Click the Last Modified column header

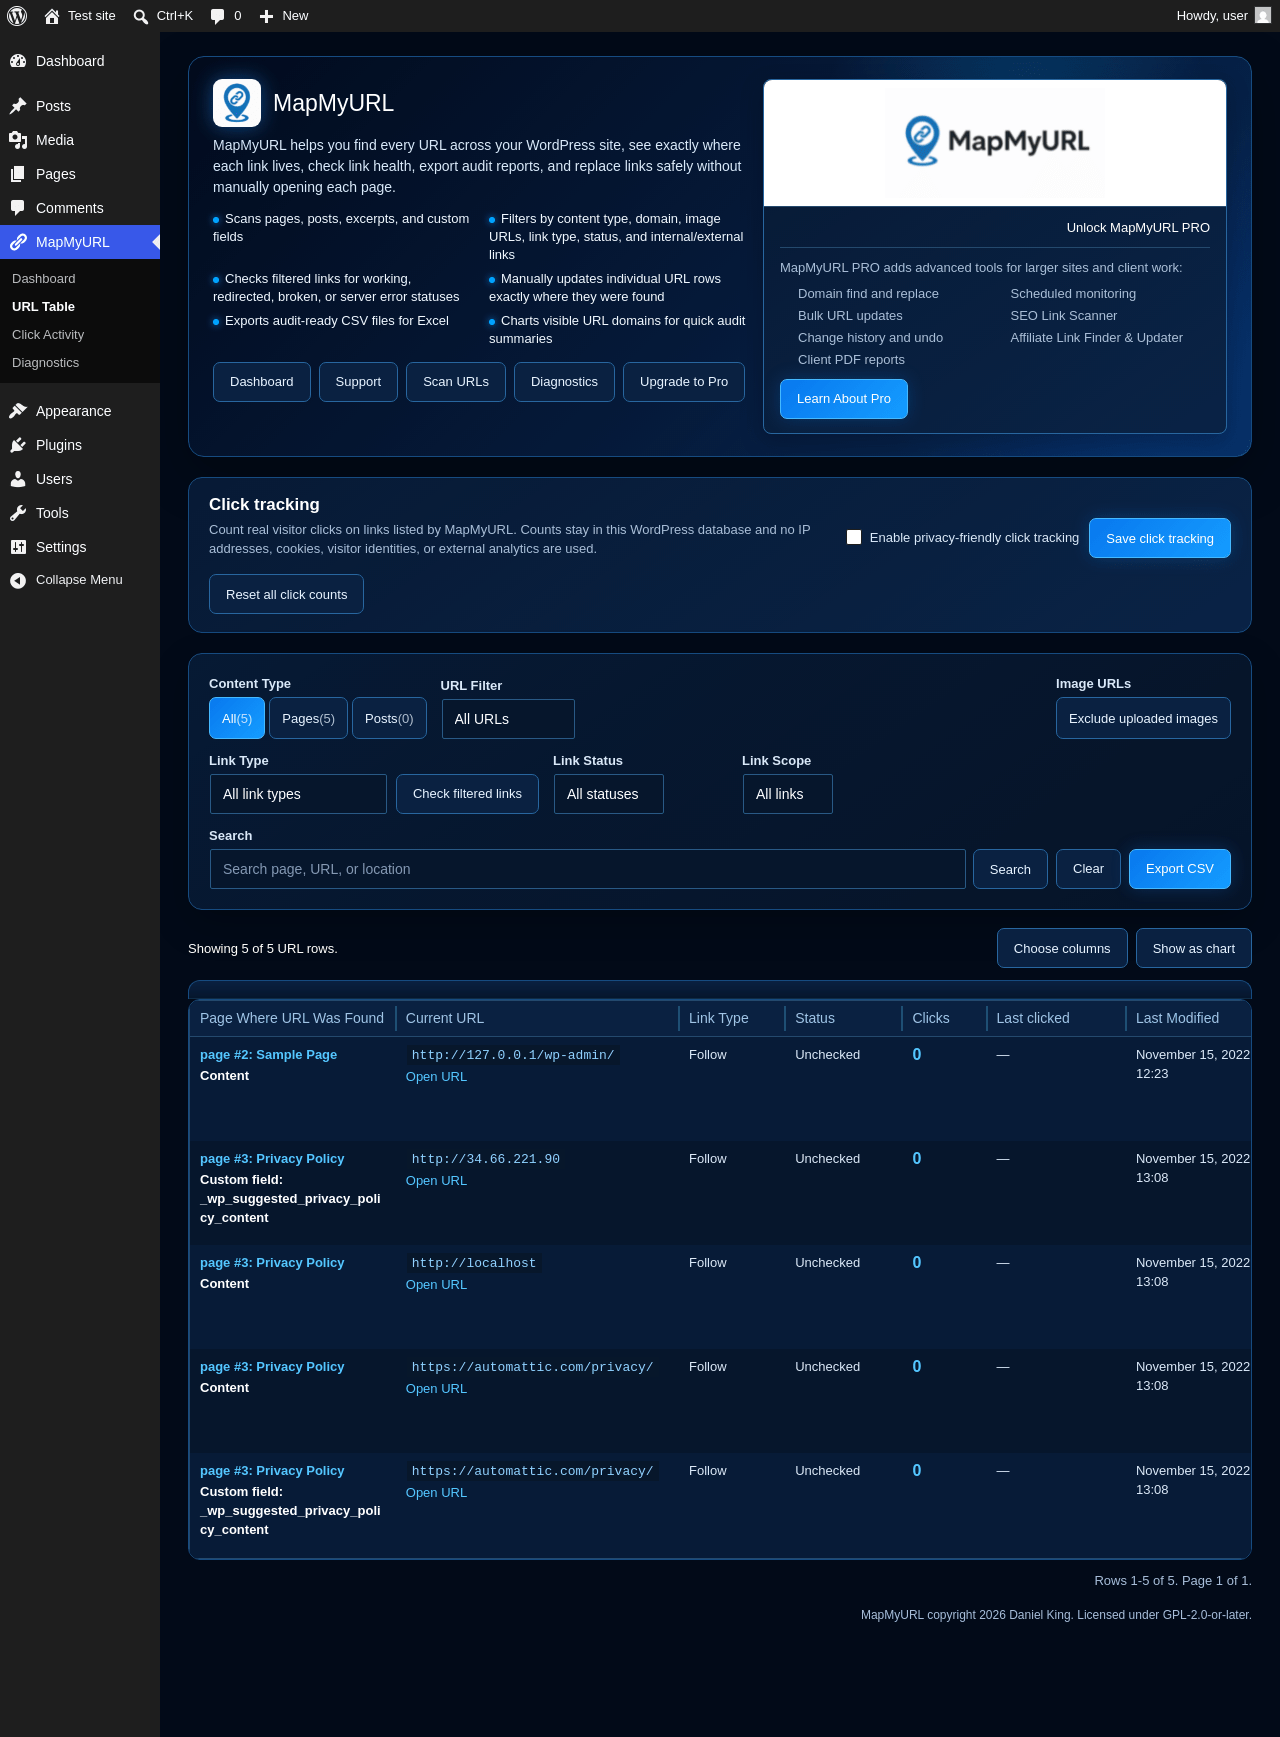coord(1177,1018)
